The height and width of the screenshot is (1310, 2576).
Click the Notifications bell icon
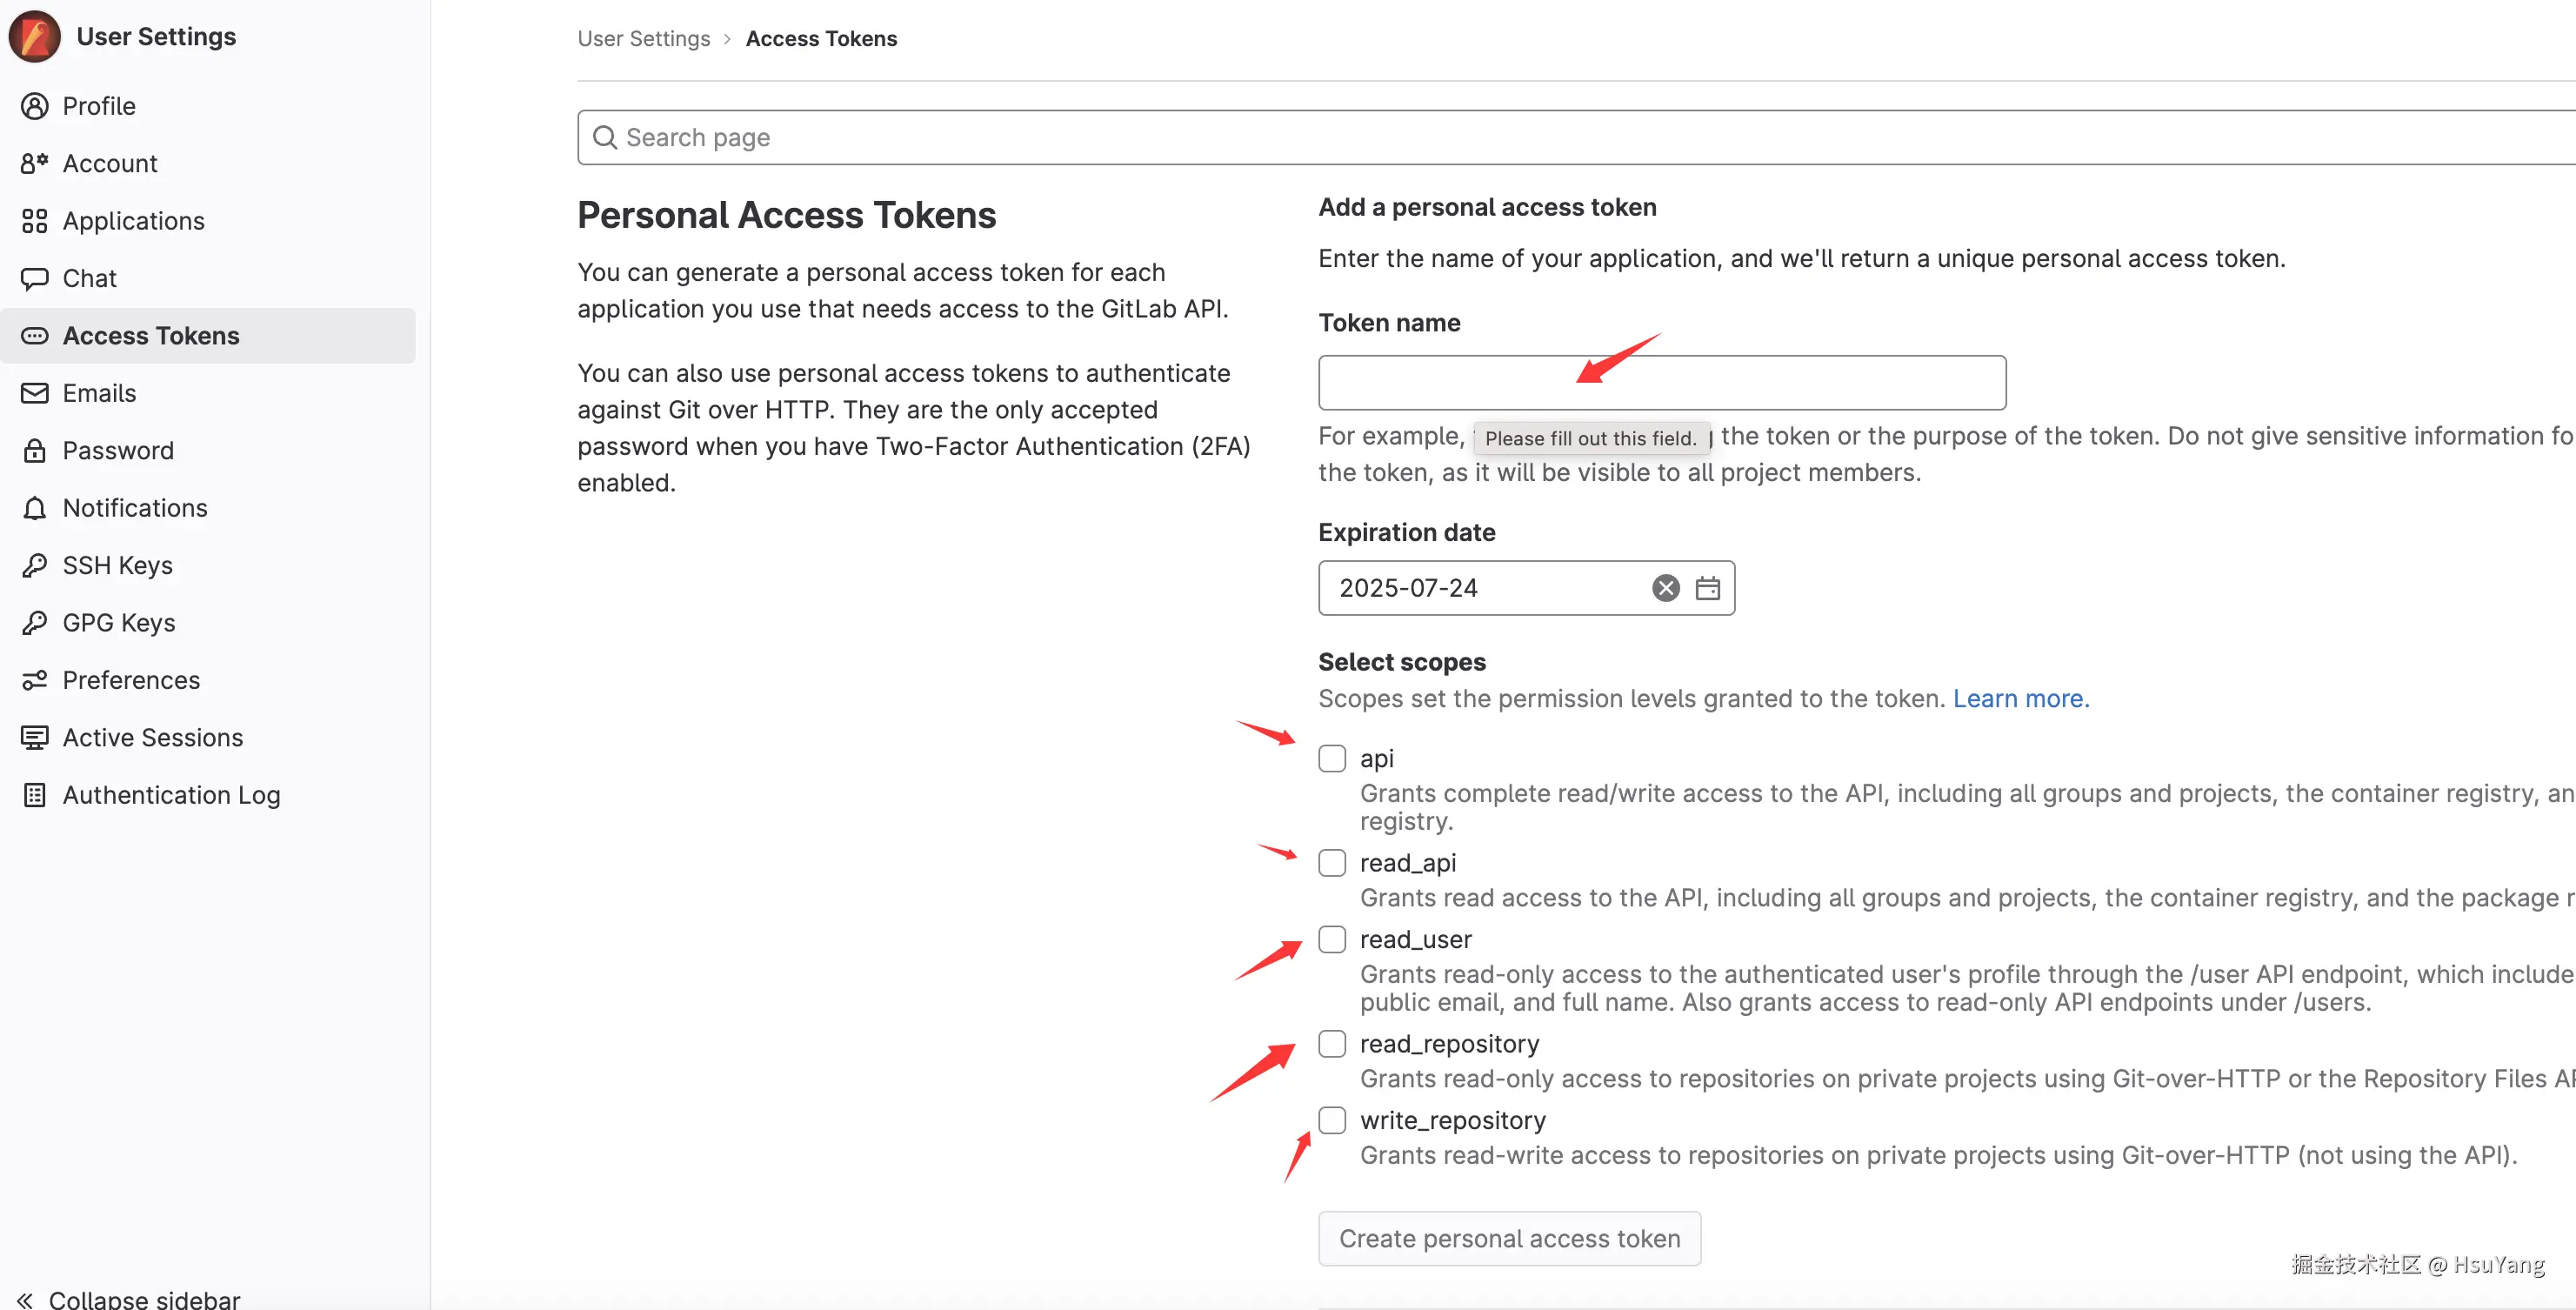click(x=34, y=508)
